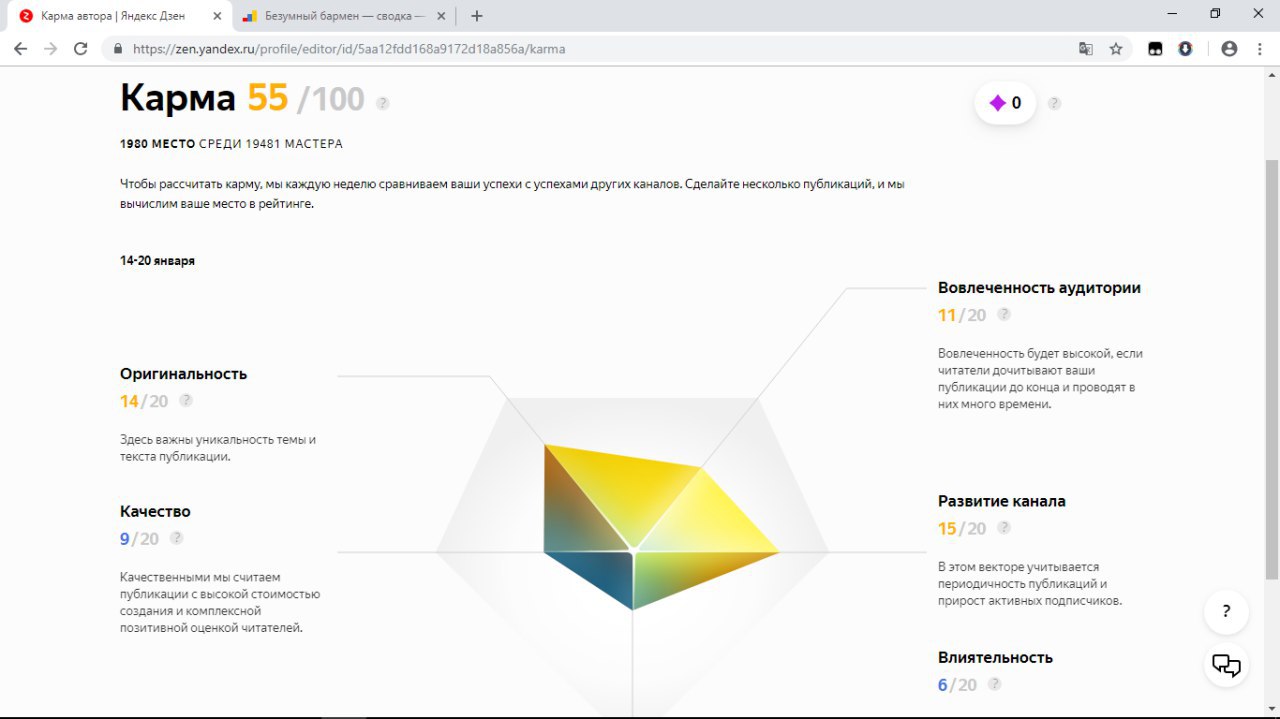This screenshot has width=1280, height=719.
Task: Click help icon next to Оригинальность score
Action: pyautogui.click(x=186, y=400)
